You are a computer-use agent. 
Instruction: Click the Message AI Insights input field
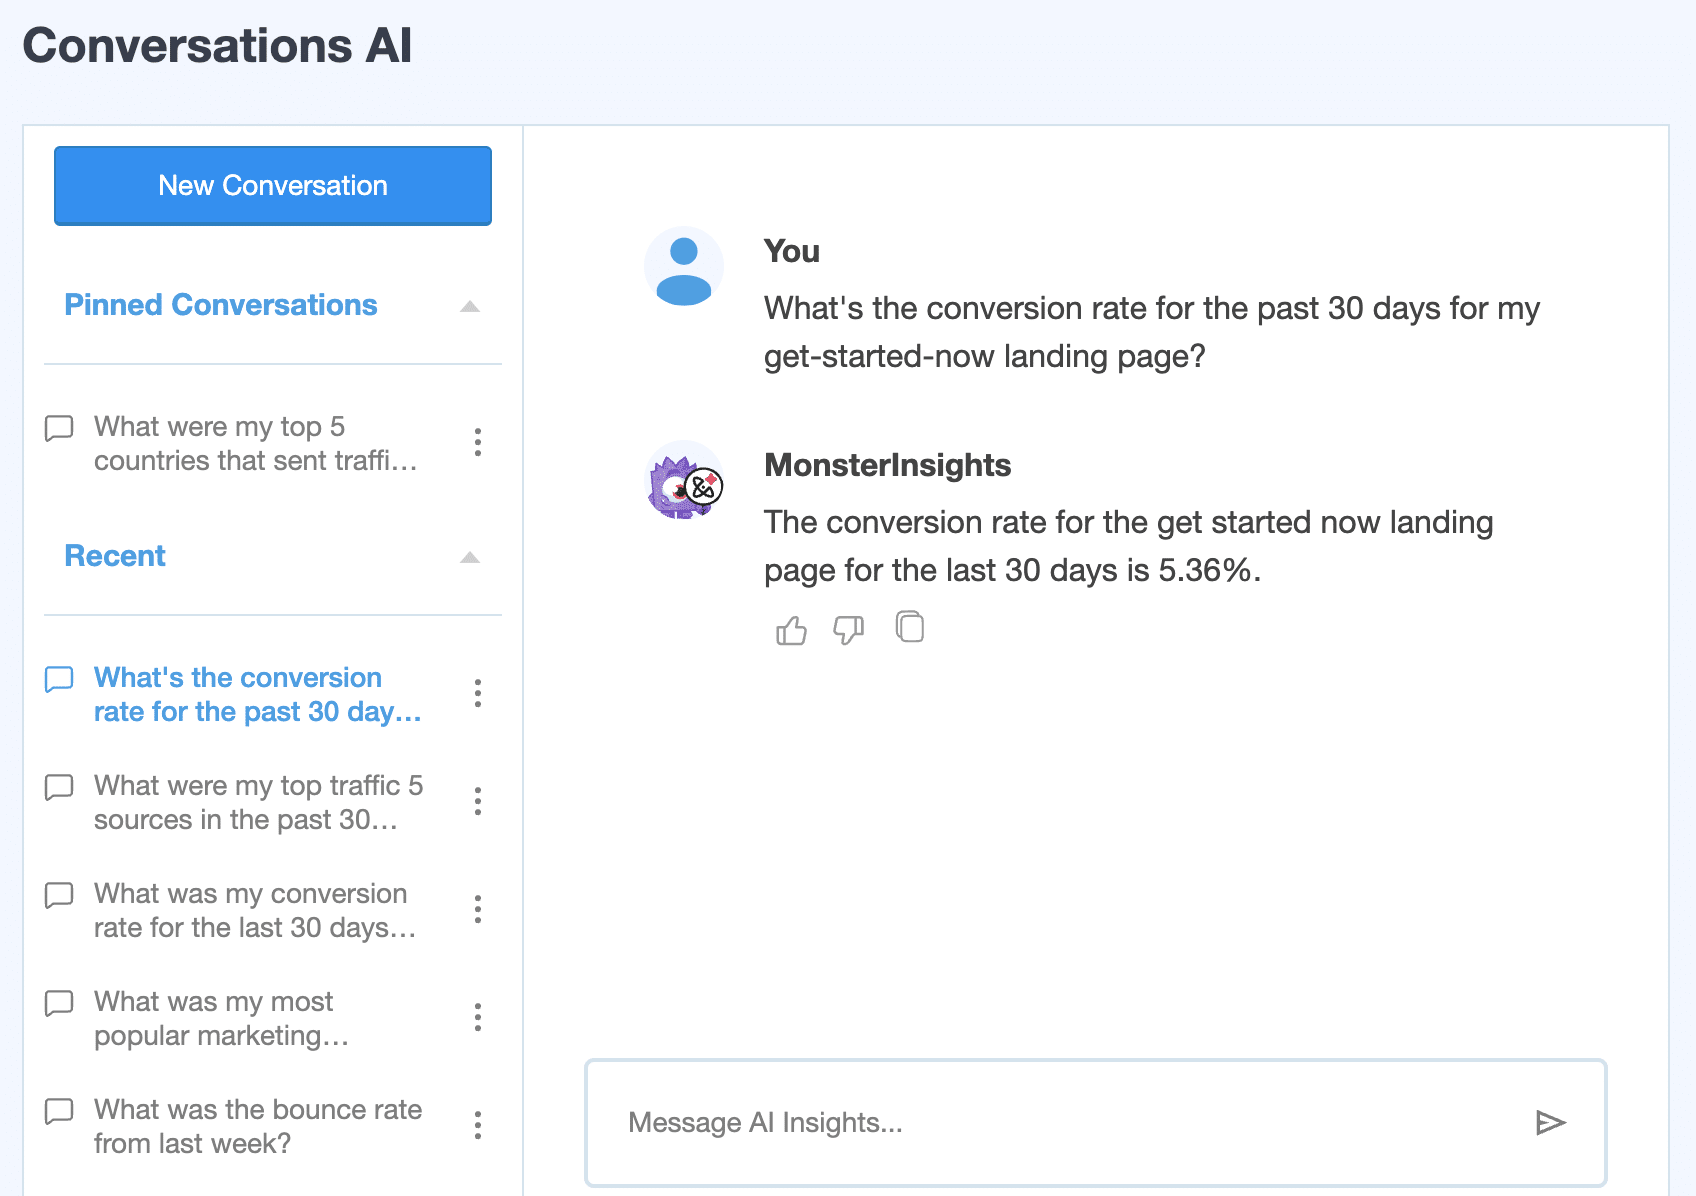click(1000, 1123)
